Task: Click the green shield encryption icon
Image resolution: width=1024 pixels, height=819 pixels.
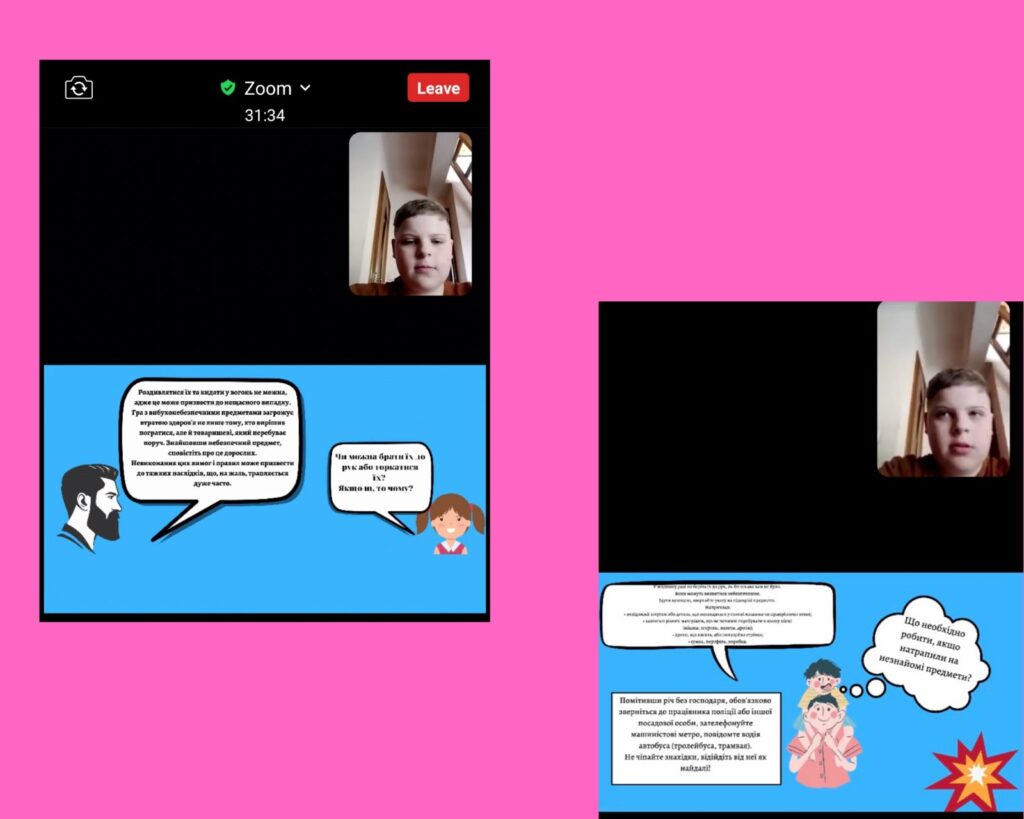Action: (x=228, y=88)
